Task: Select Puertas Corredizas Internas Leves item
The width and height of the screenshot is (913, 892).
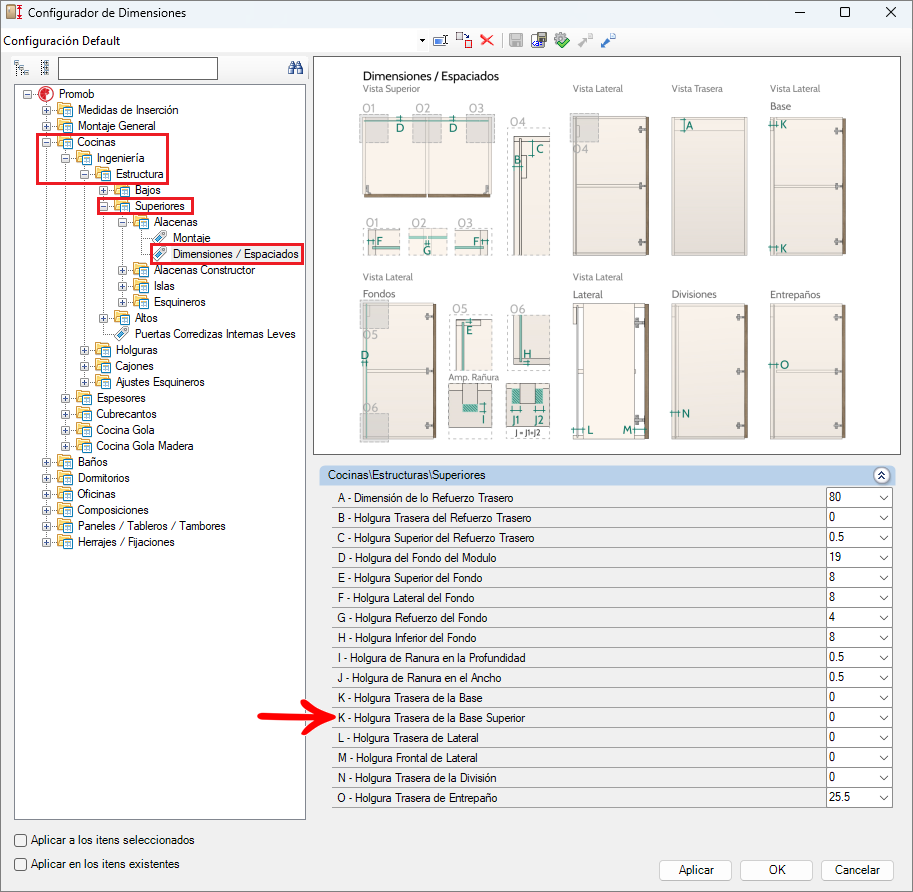Action: [x=215, y=334]
